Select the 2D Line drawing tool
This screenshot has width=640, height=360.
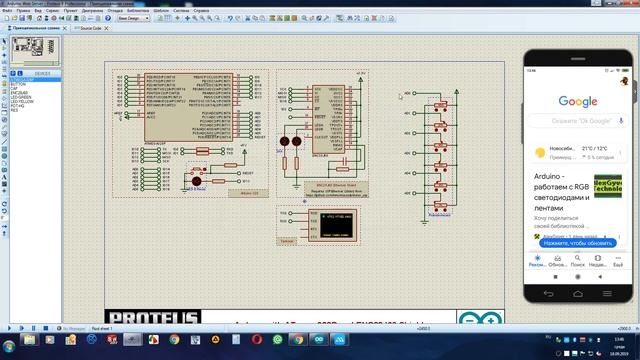(x=4, y=142)
